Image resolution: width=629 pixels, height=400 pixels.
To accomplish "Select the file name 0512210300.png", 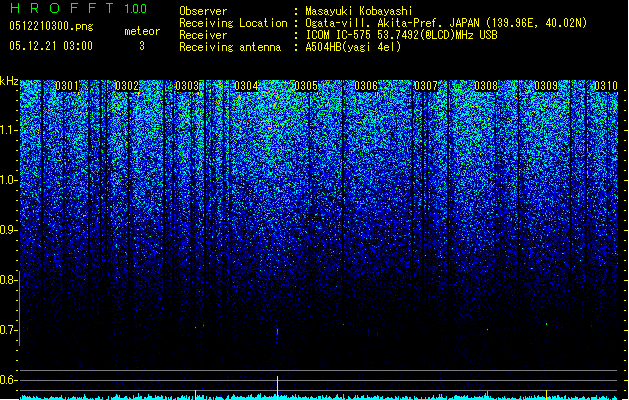I will (x=51, y=26).
